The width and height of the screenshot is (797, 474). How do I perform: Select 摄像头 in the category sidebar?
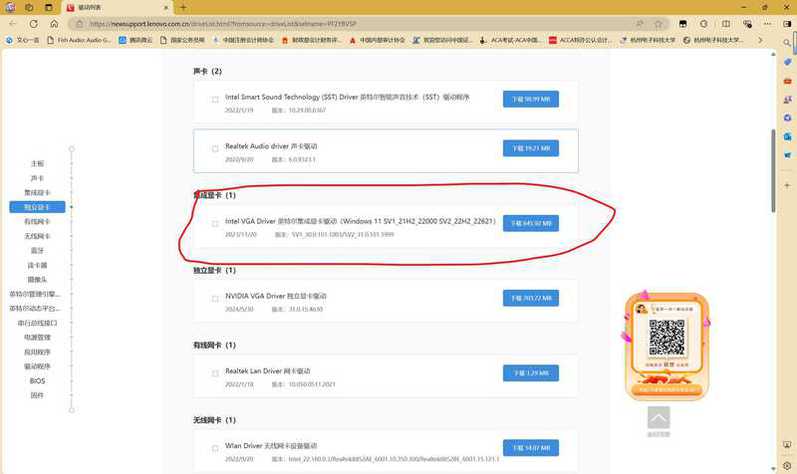37,279
